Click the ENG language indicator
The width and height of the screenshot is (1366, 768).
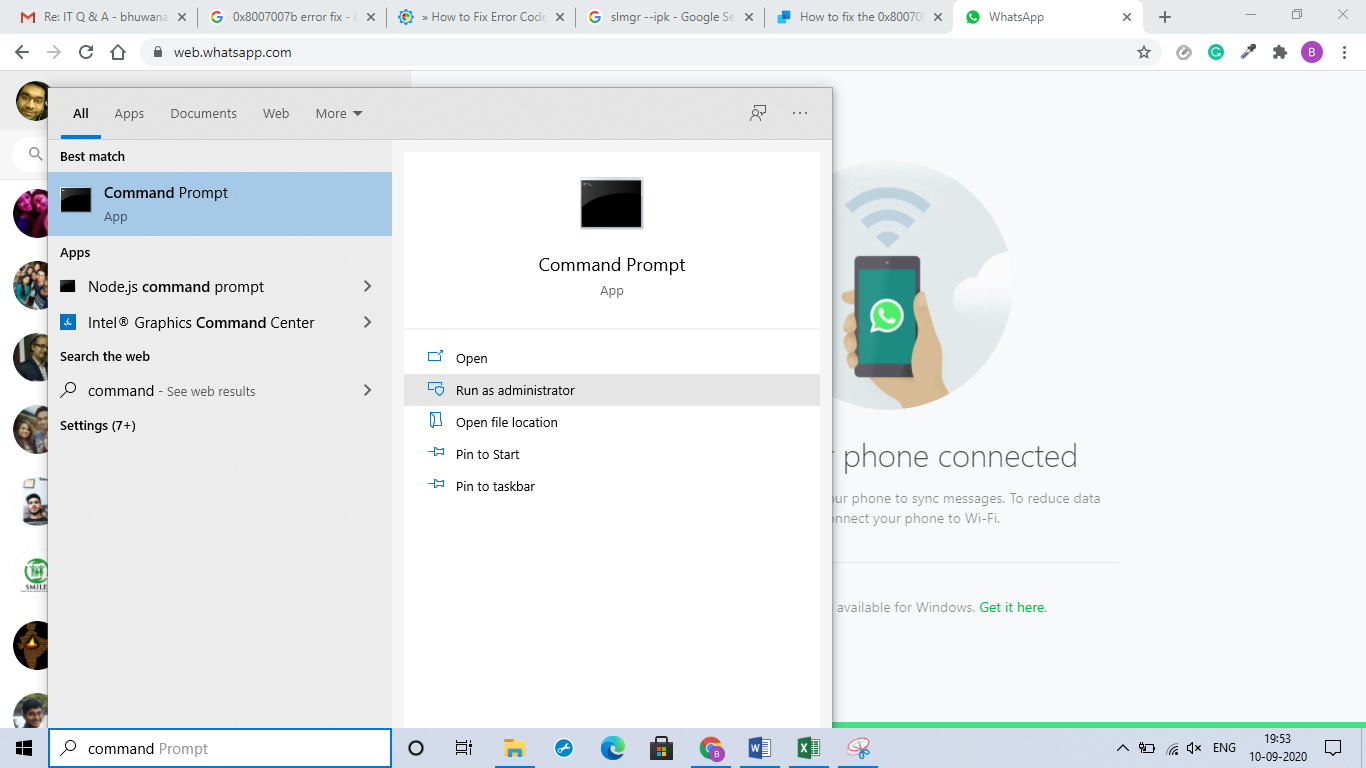tap(1224, 747)
